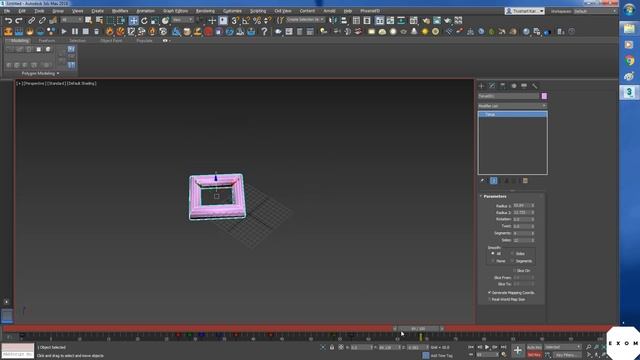
Task: Click the Mirror tool icon
Action: pyautogui.click(x=333, y=20)
